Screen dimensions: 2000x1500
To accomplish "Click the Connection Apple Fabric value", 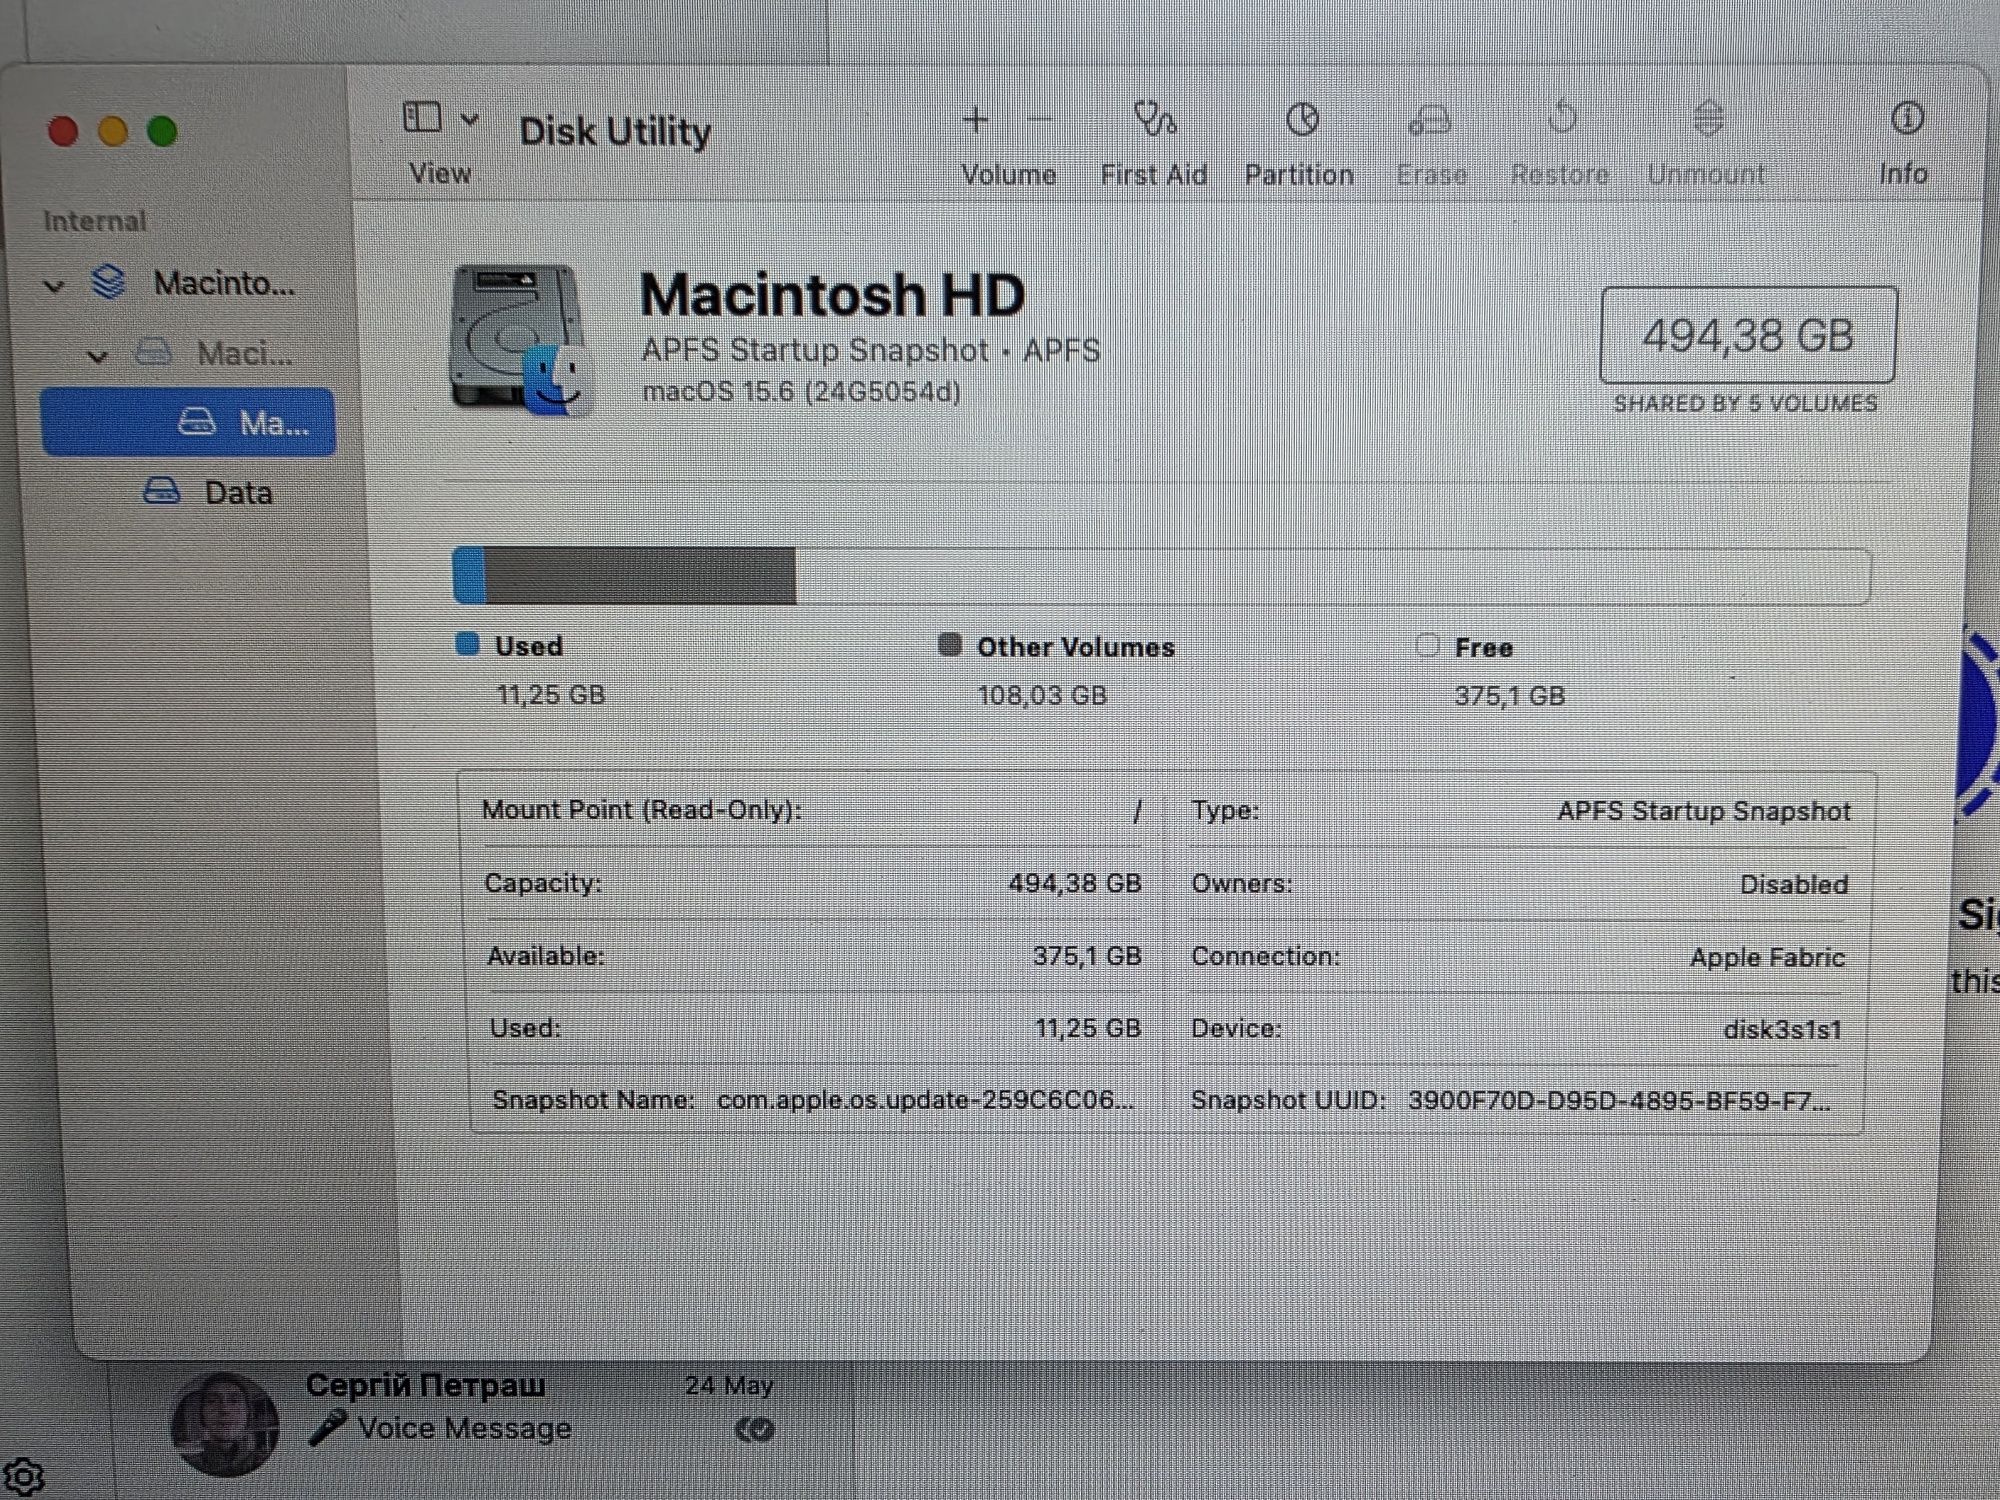I will pos(1767,957).
